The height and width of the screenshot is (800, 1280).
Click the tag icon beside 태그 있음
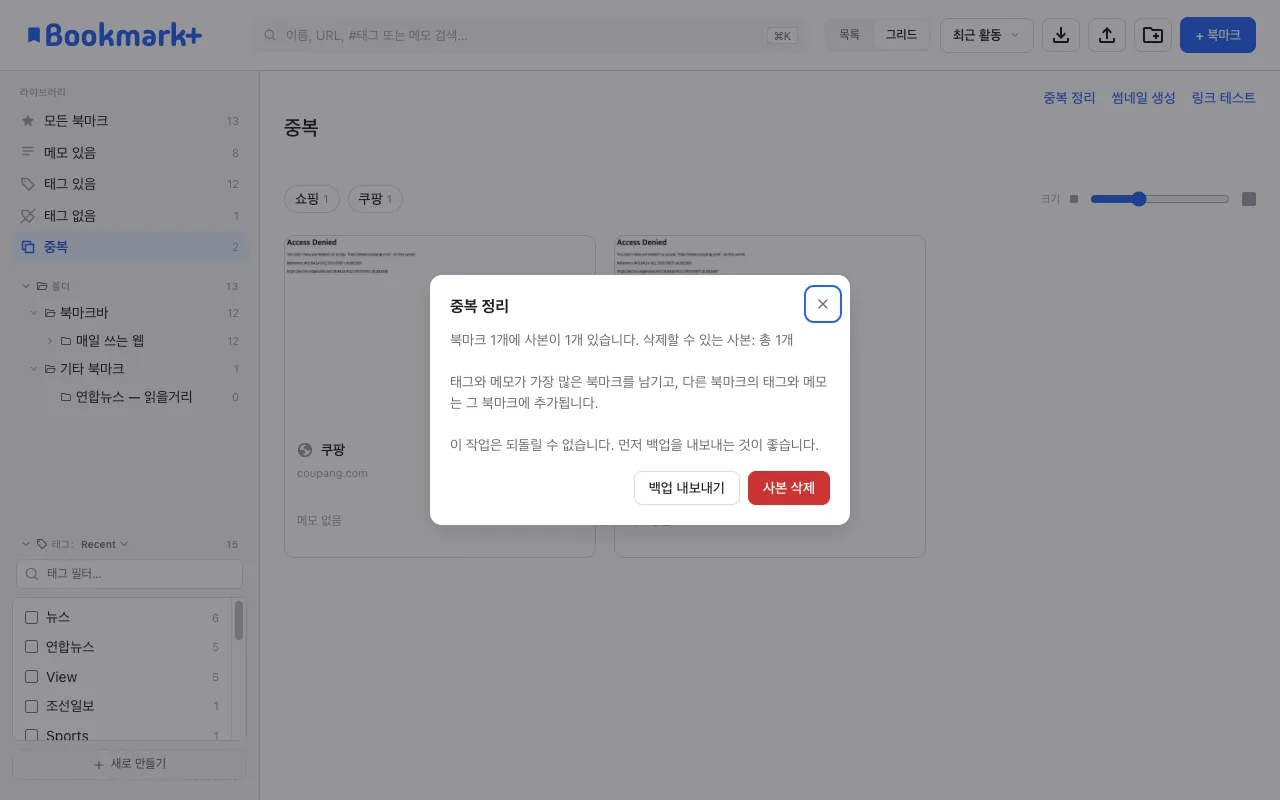coord(28,184)
